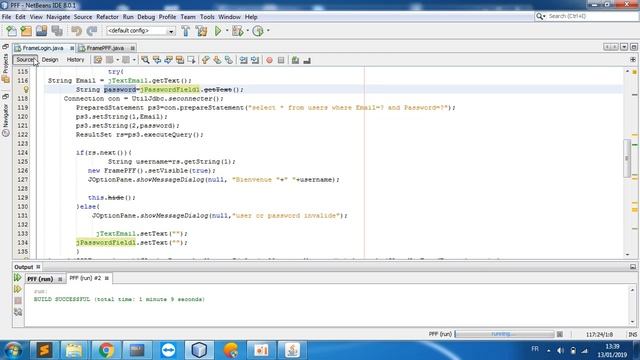Expand the Run Project dropdown arrow
Screen dimensions: 640x360
point(227,31)
